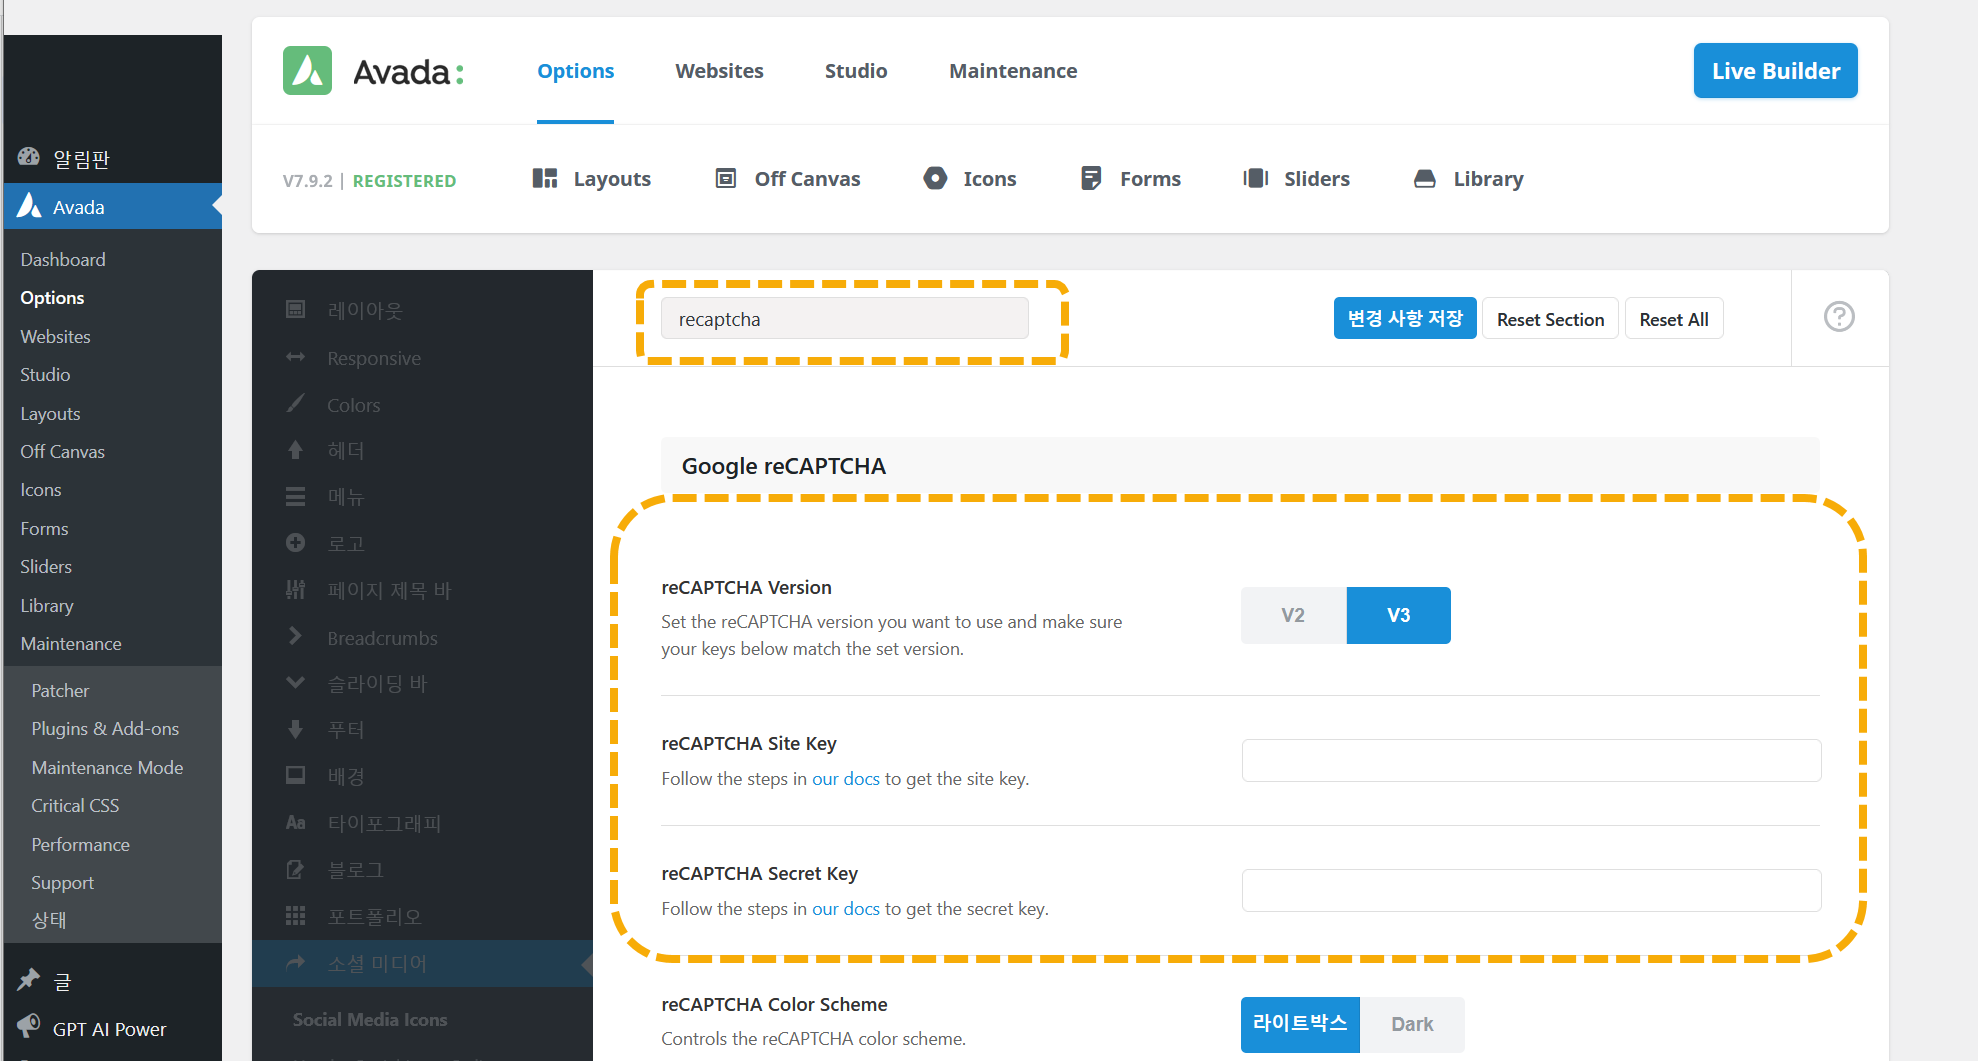Click the reCAPTCHA Site Key field

[x=1531, y=760]
